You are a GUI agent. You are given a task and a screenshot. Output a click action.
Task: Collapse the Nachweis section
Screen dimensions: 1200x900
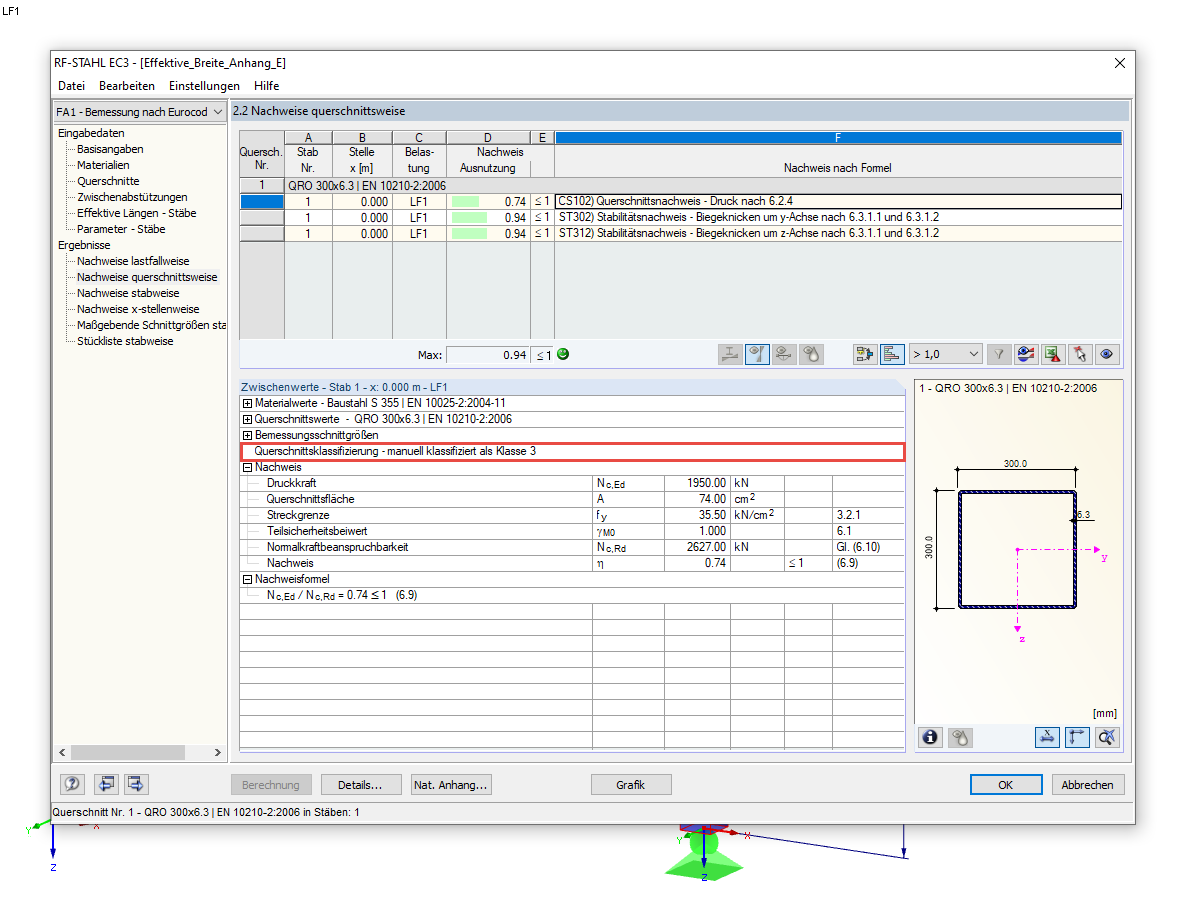tap(248, 467)
